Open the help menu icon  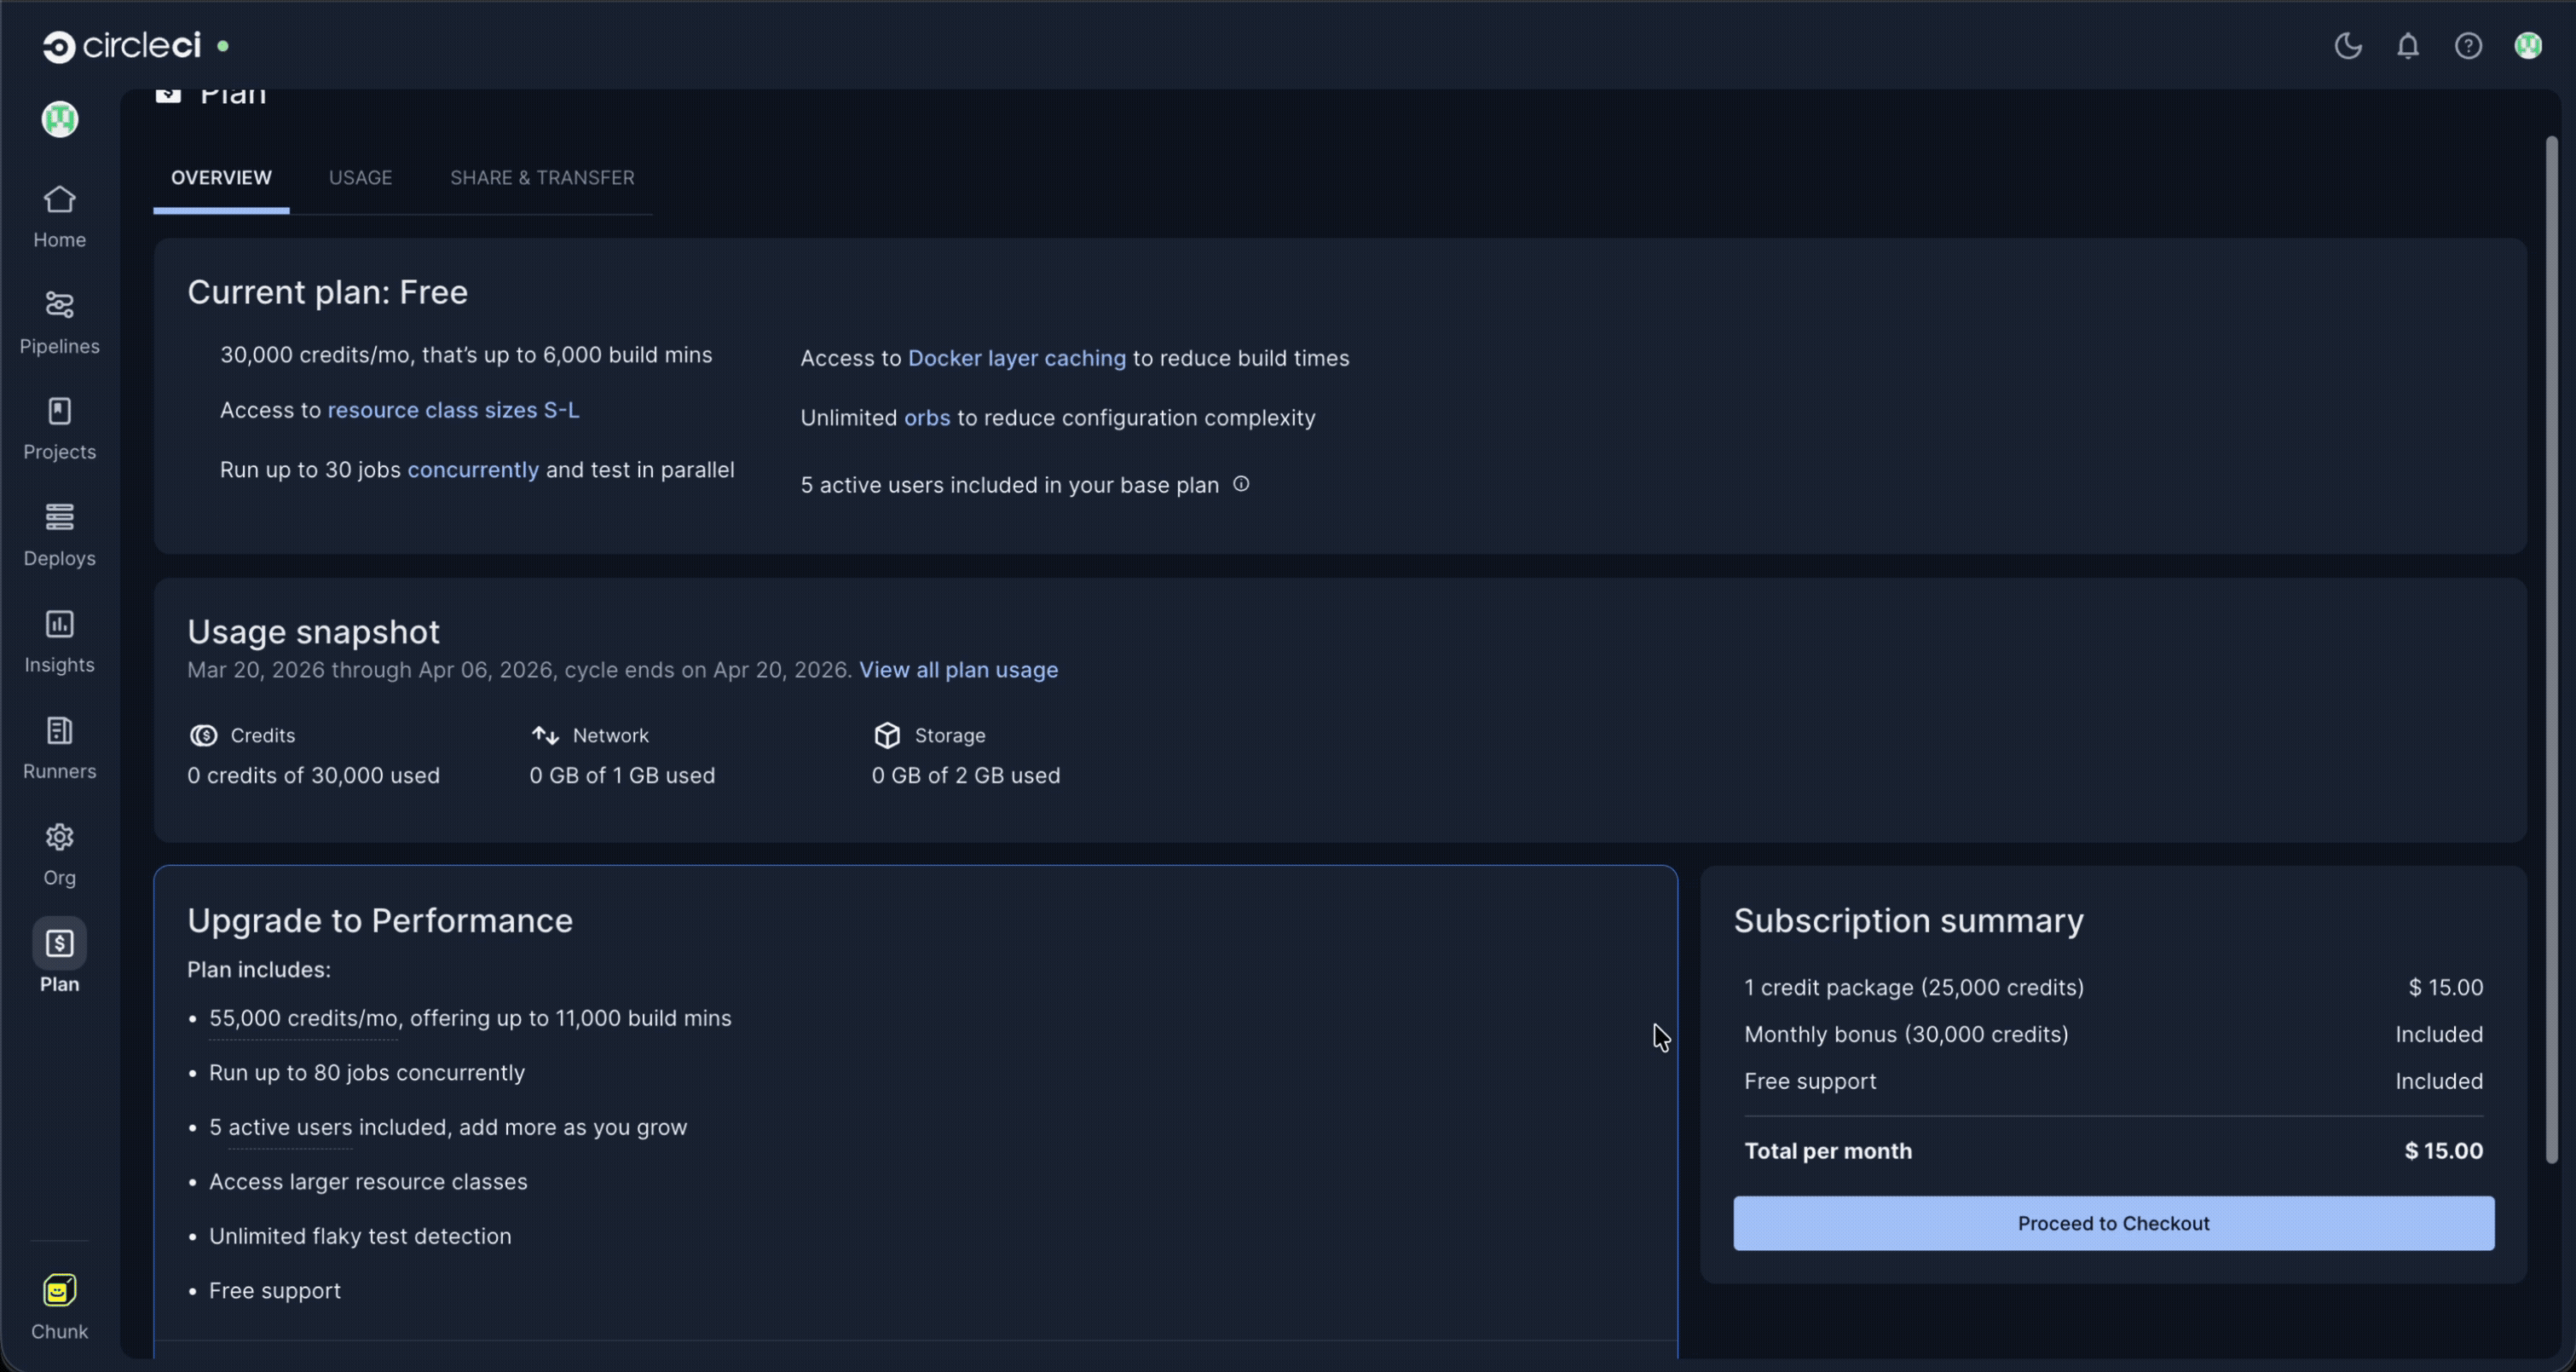[x=2469, y=46]
